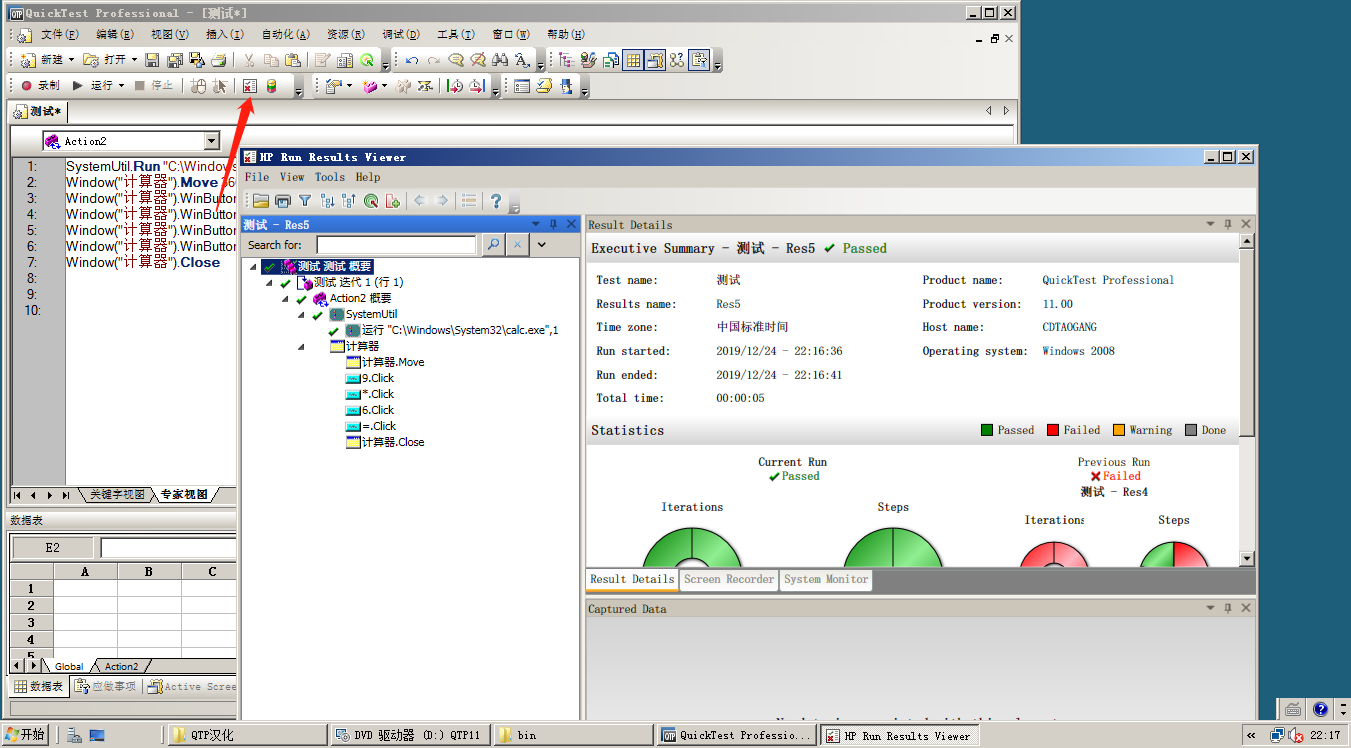This screenshot has height=748, width=1351.
Task: Open the 资源(R) menu in QuickTest
Action: [346, 34]
